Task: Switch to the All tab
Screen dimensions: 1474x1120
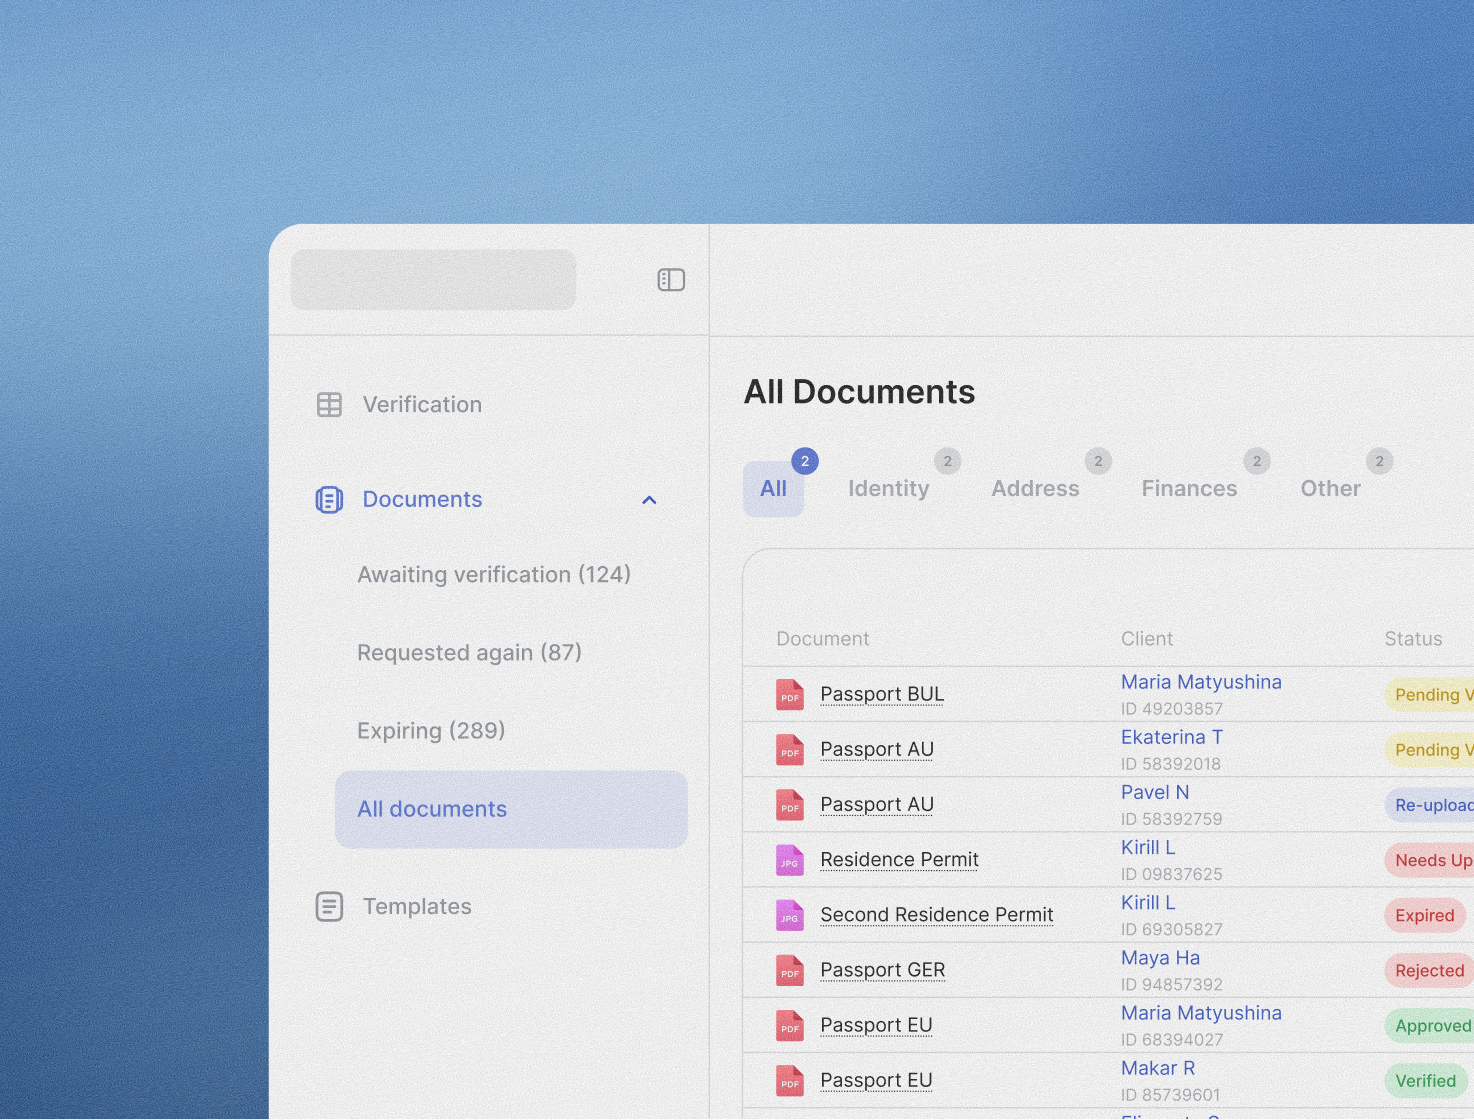Action: [x=773, y=488]
